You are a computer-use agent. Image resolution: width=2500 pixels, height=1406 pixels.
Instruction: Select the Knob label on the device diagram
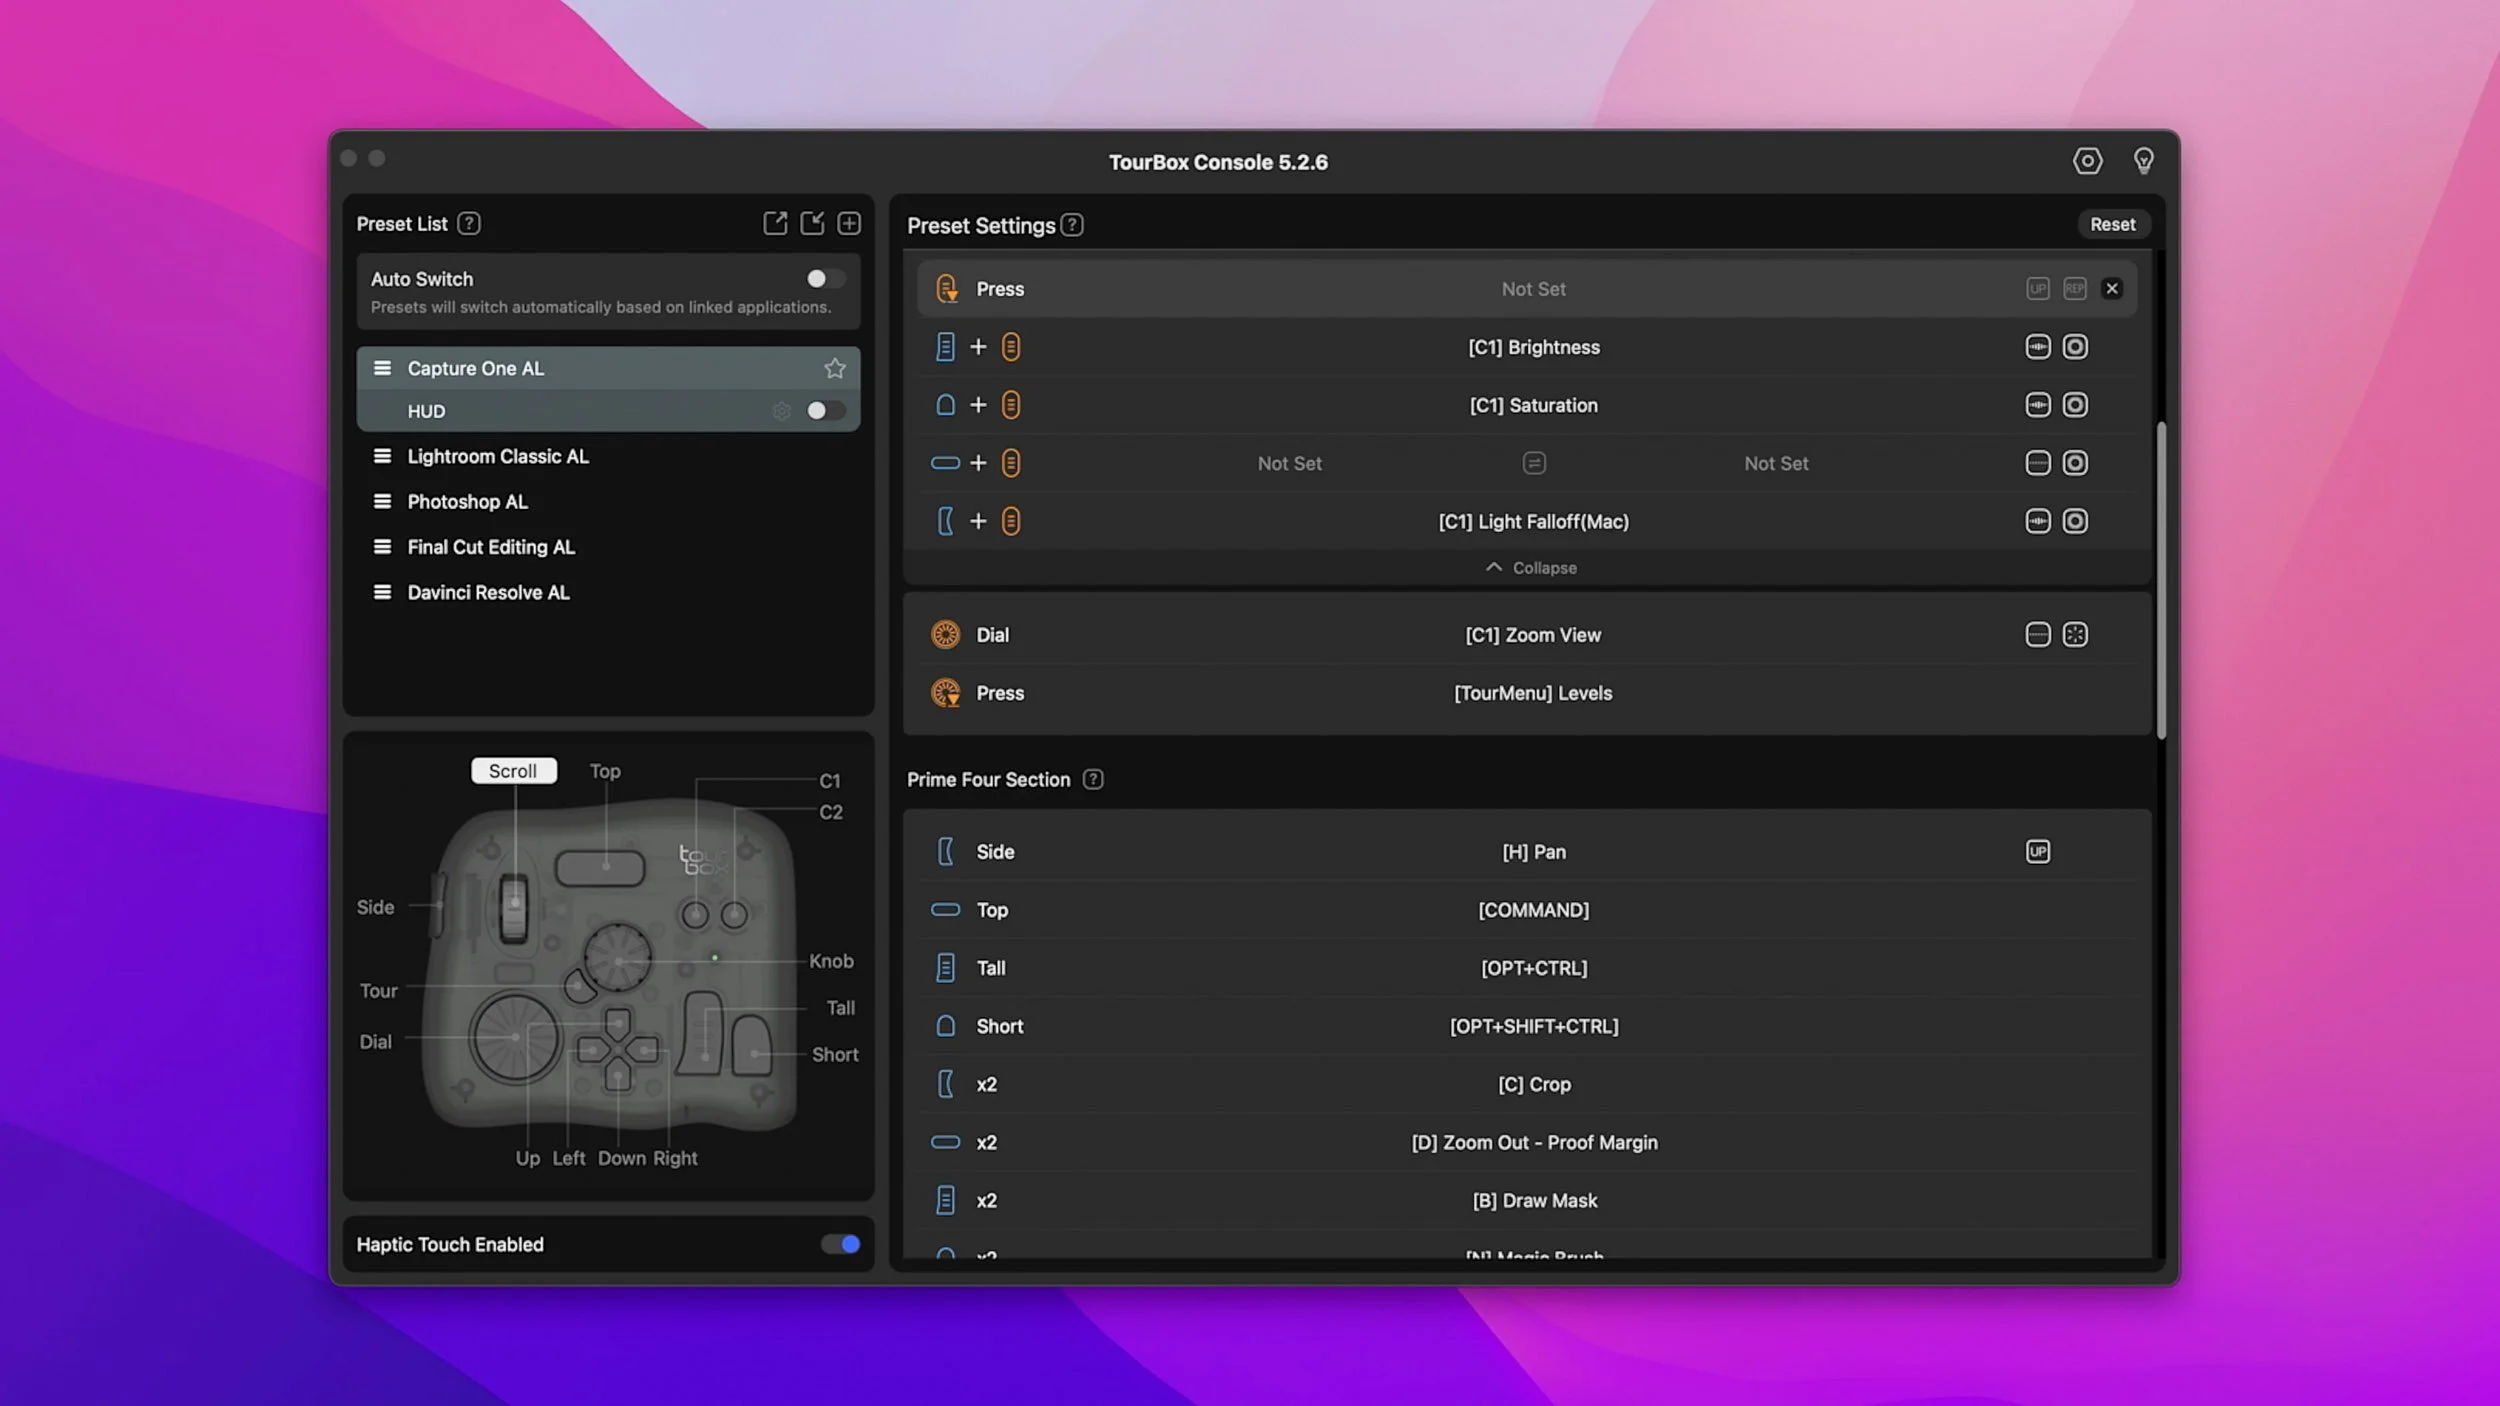(x=831, y=961)
